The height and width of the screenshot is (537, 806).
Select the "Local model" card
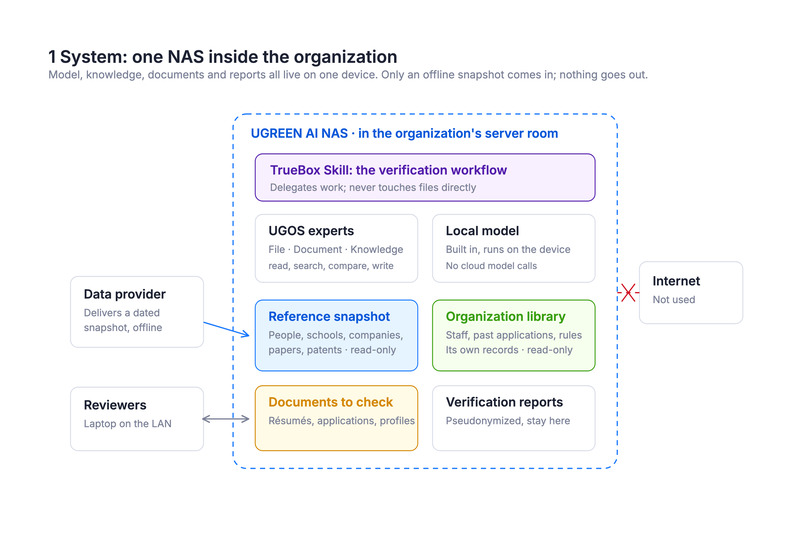514,248
